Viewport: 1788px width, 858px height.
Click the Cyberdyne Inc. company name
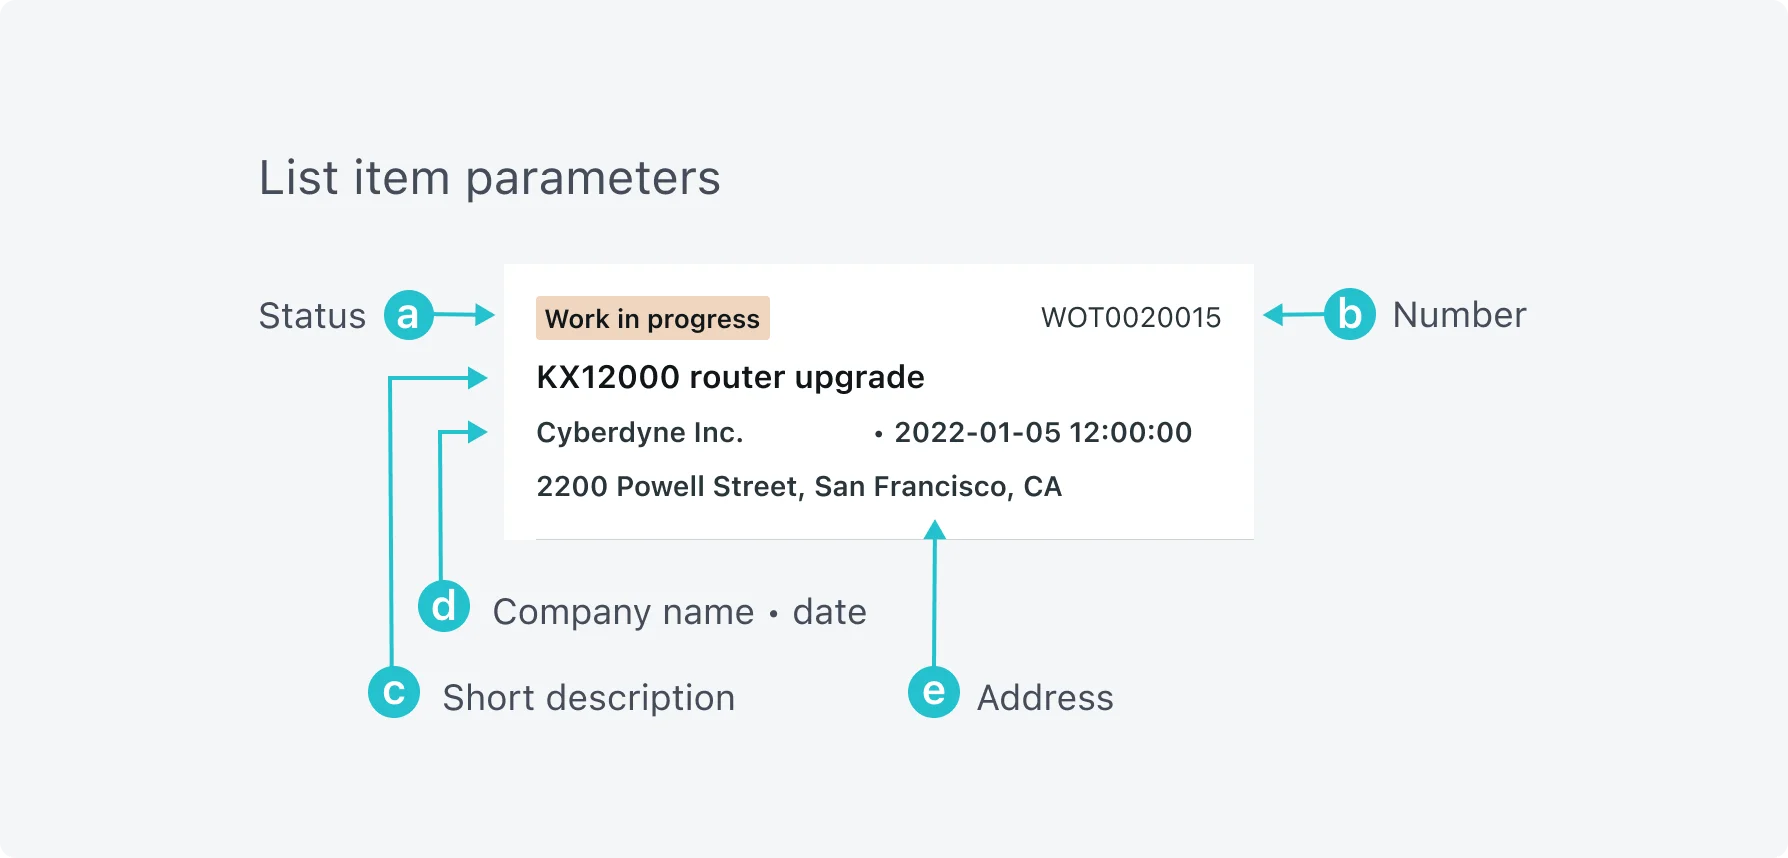pos(640,432)
